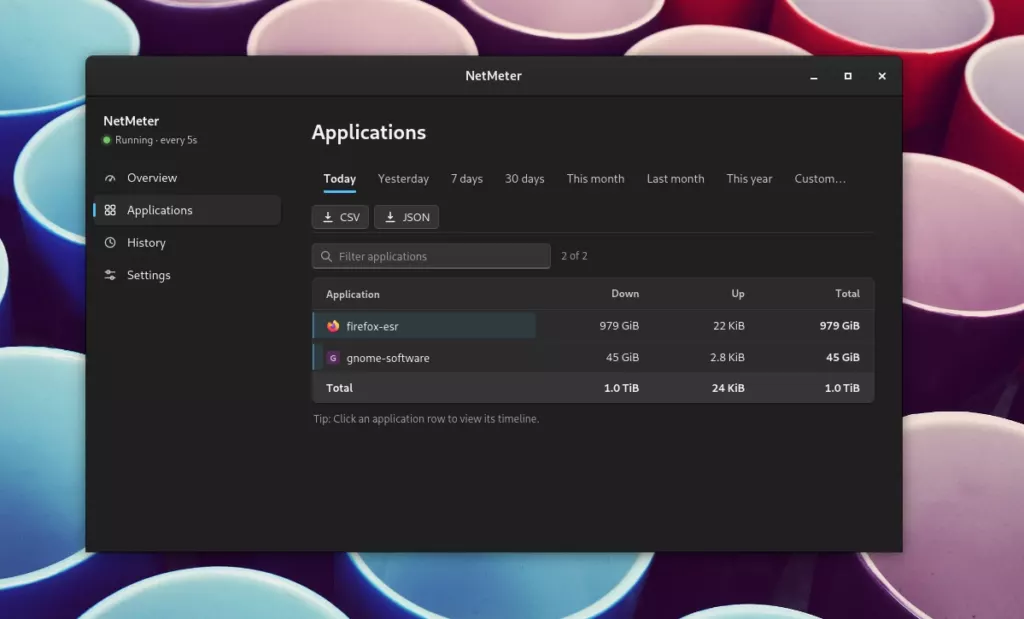Click firefox-esr Down value 979 GiB
This screenshot has width=1024, height=619.
pyautogui.click(x=619, y=326)
